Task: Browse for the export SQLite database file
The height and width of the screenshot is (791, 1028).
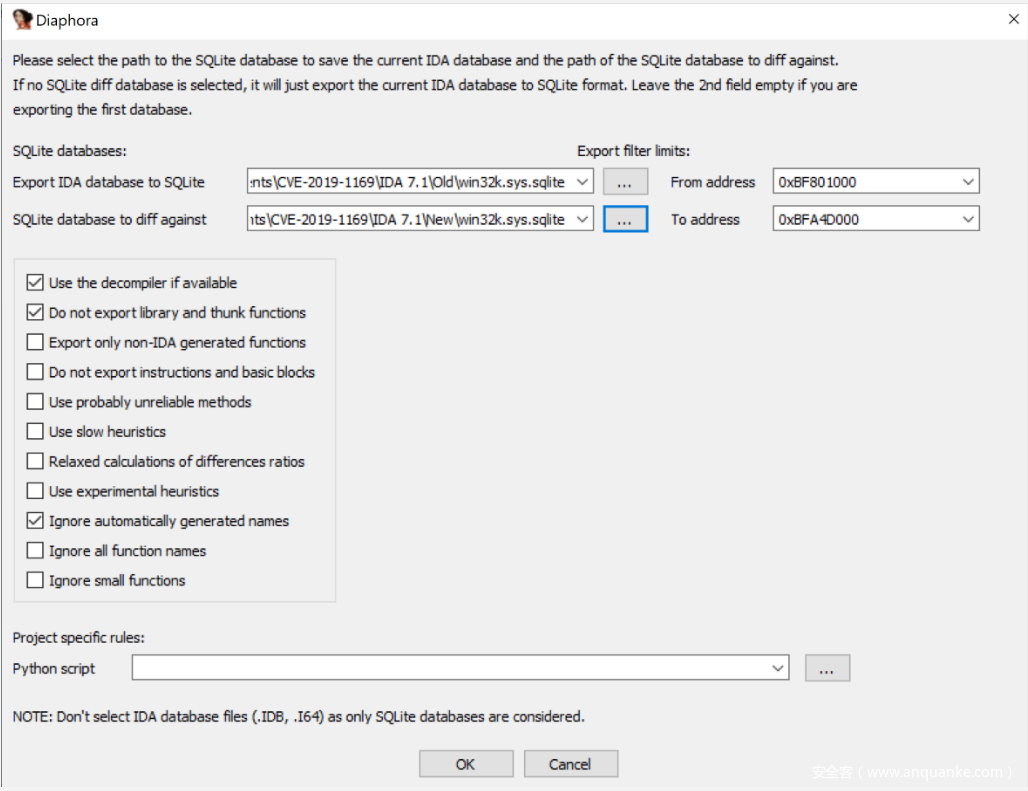Action: click(x=625, y=182)
